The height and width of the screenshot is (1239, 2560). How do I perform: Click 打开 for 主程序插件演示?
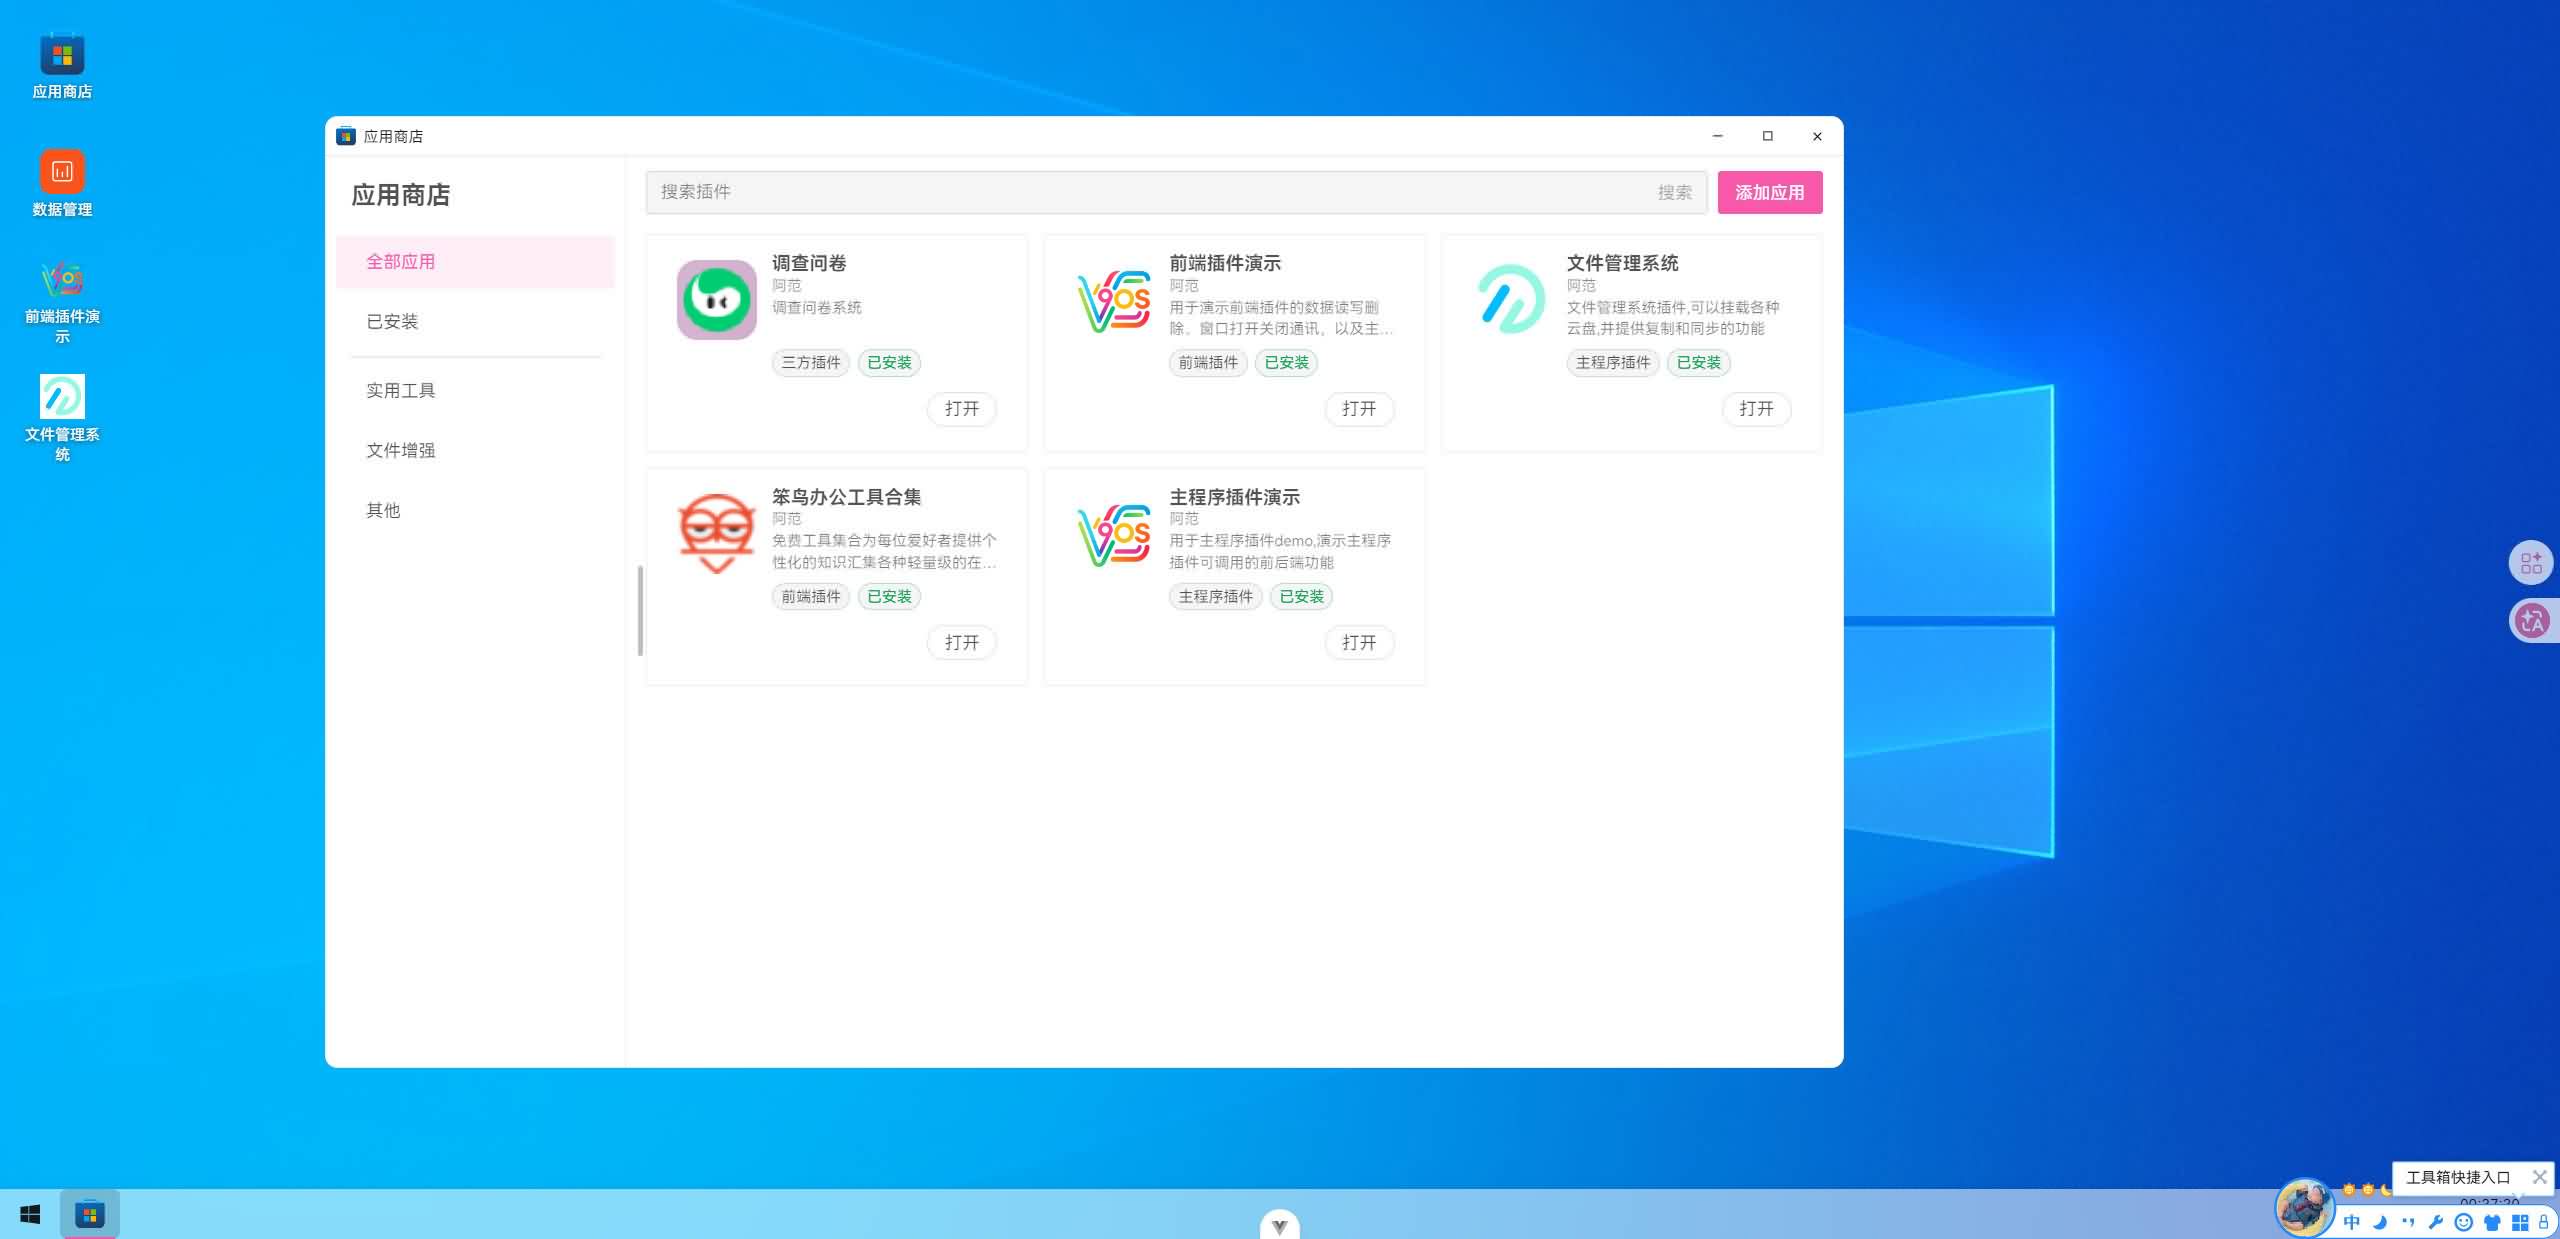1359,643
